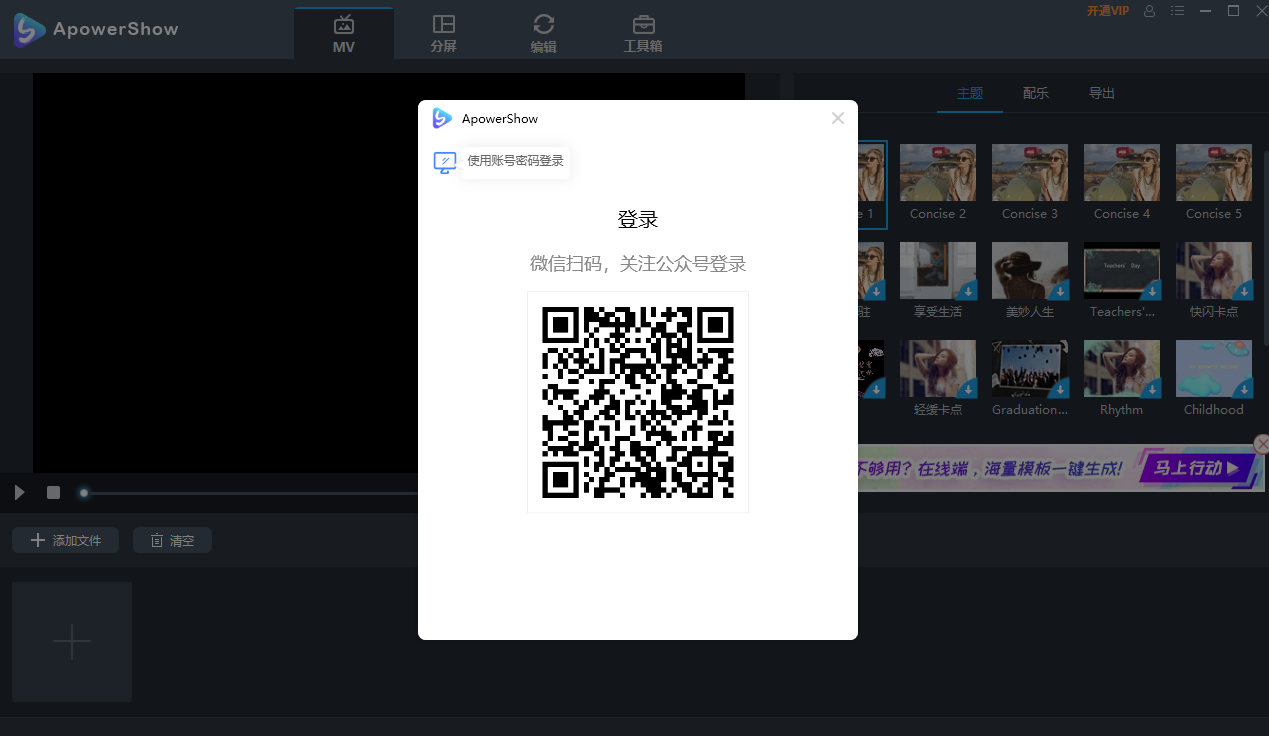Download the Childhood theme via its arrow icon
Screen dimensions: 1269x736
[x=1244, y=390]
